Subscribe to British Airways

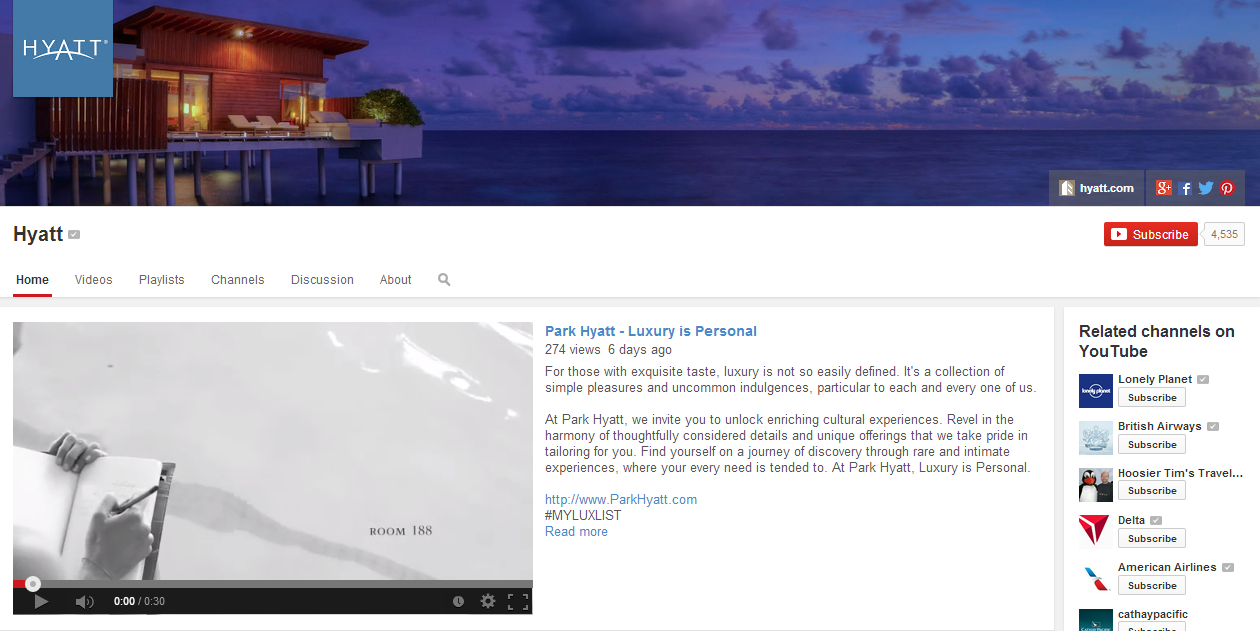pyautogui.click(x=1152, y=444)
